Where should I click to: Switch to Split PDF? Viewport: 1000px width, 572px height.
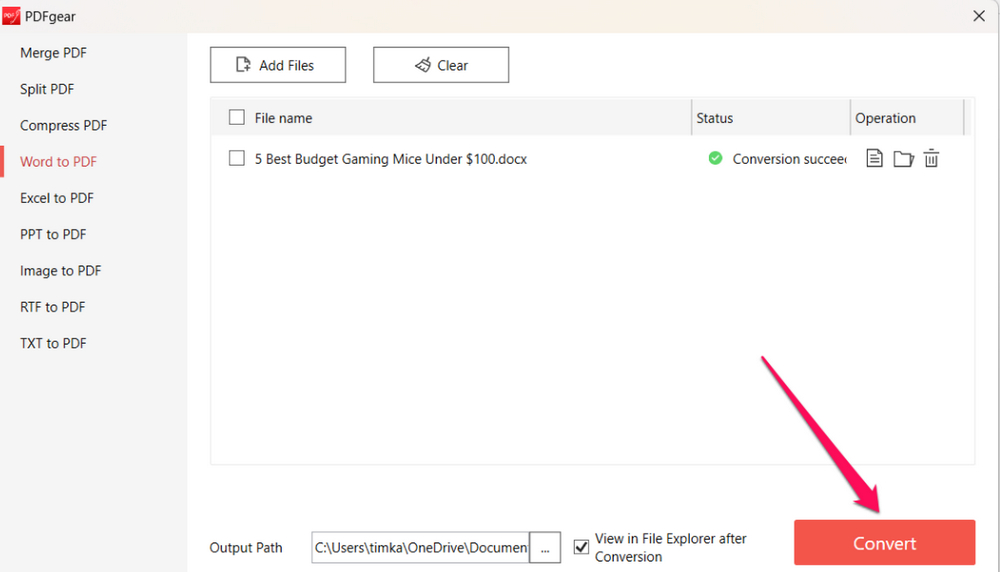(47, 89)
